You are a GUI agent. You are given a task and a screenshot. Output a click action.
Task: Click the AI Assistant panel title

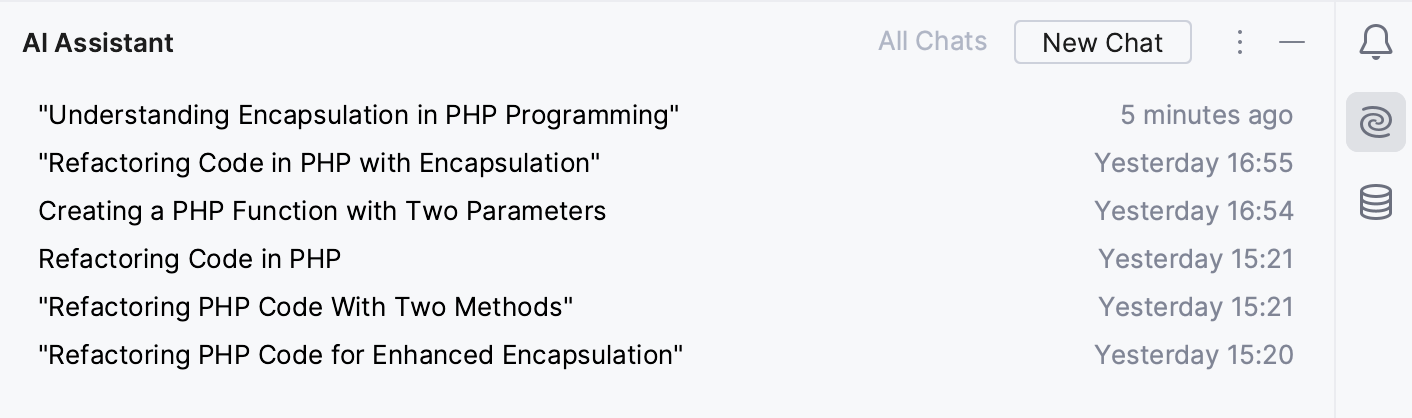click(98, 43)
